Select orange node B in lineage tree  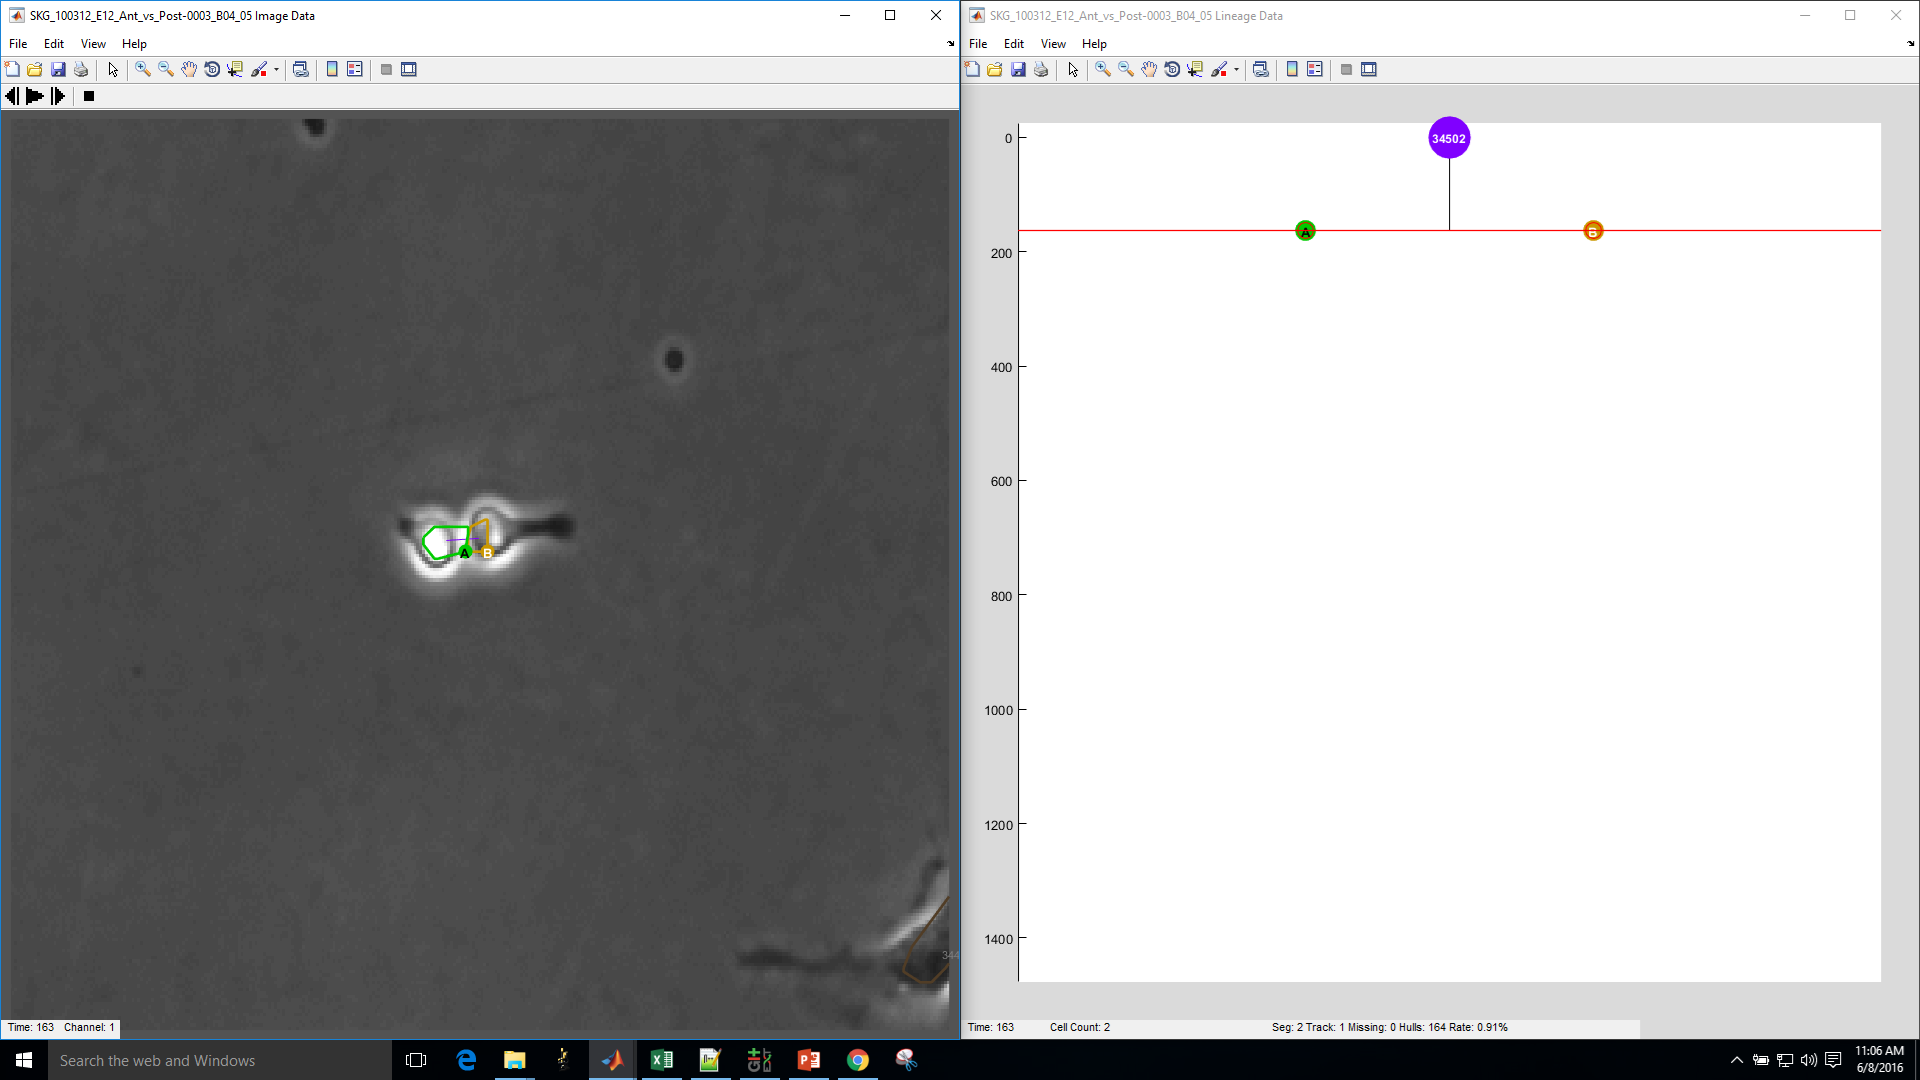[1593, 231]
